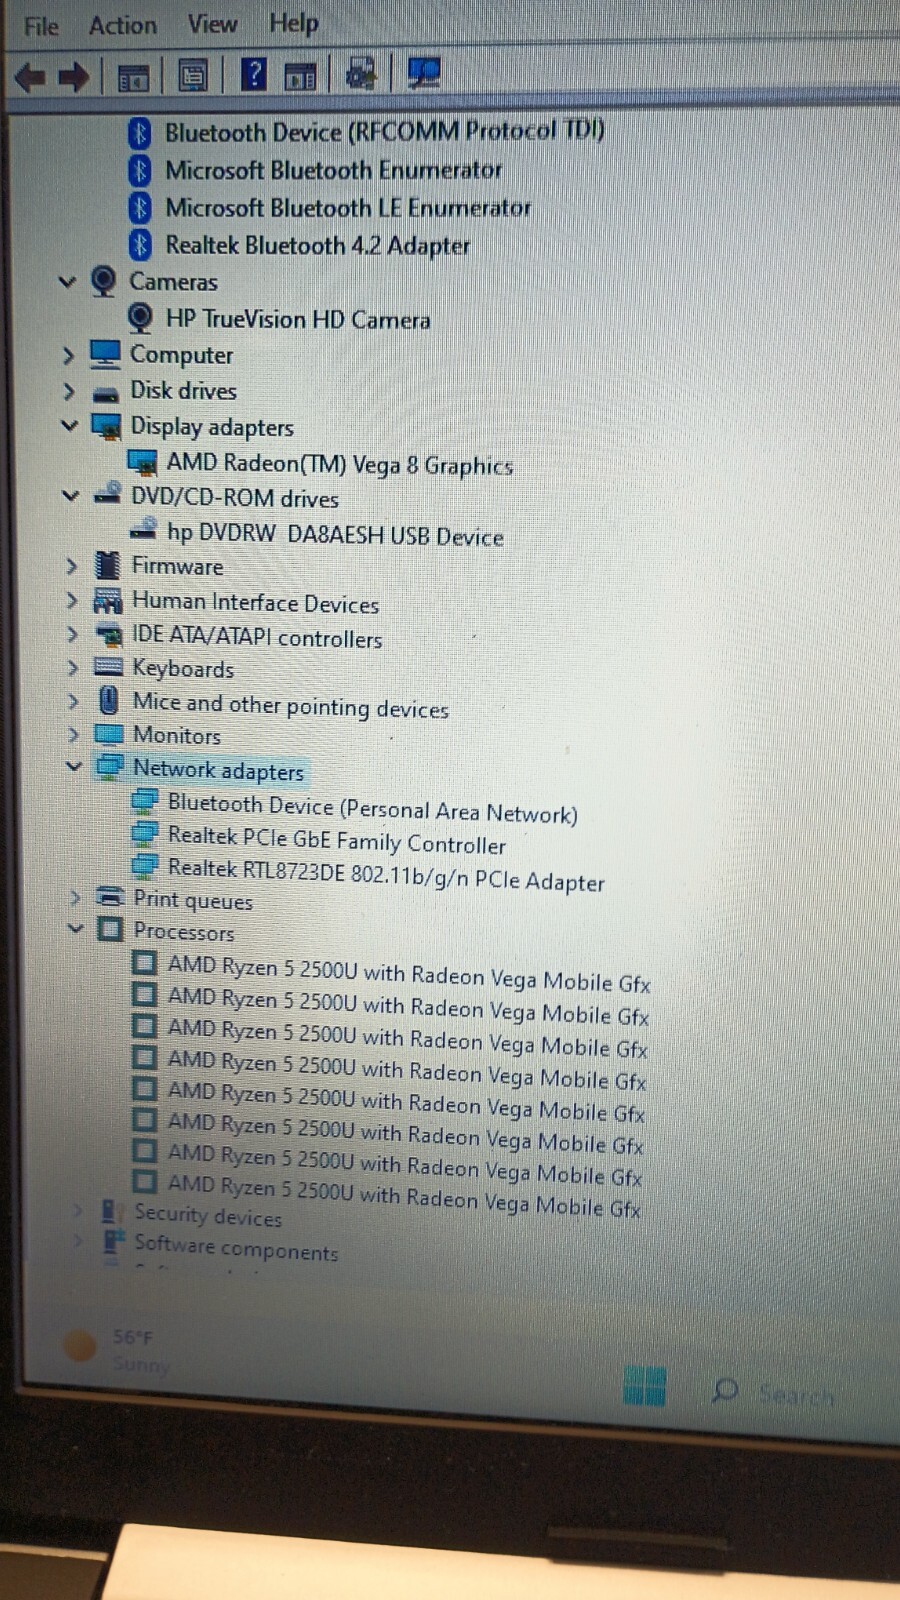The image size is (900, 1600).
Task: Collapse the Network adapters category
Action: tap(73, 767)
